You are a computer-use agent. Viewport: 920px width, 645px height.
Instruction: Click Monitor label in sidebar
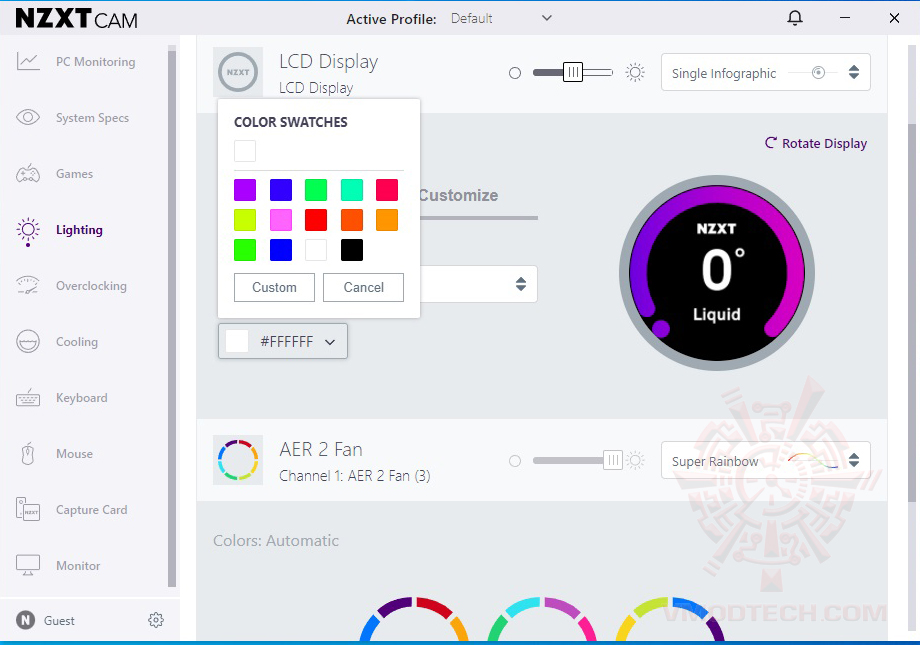click(x=78, y=566)
